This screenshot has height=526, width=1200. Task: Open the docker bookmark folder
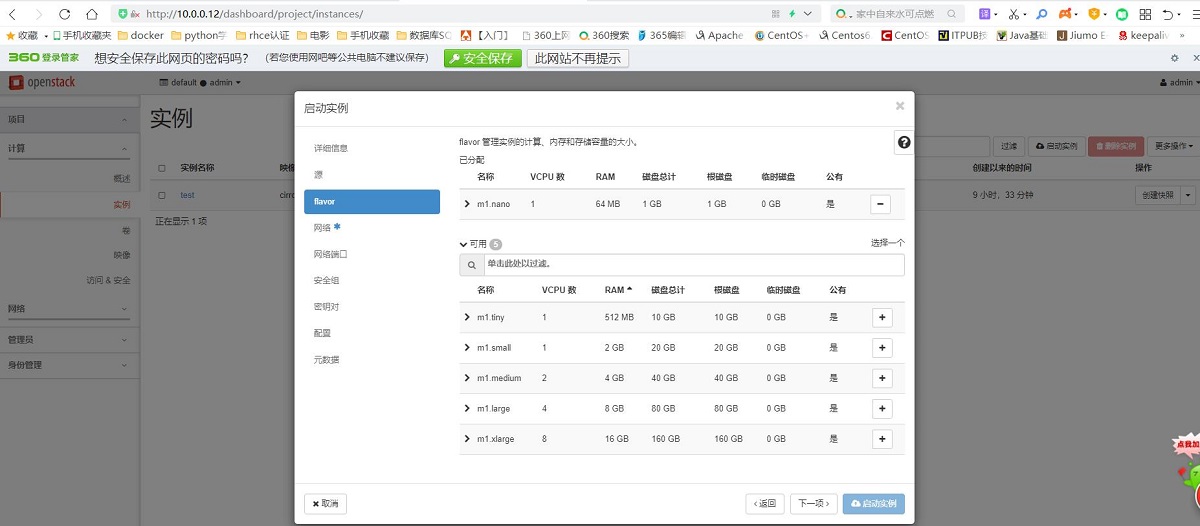140,35
